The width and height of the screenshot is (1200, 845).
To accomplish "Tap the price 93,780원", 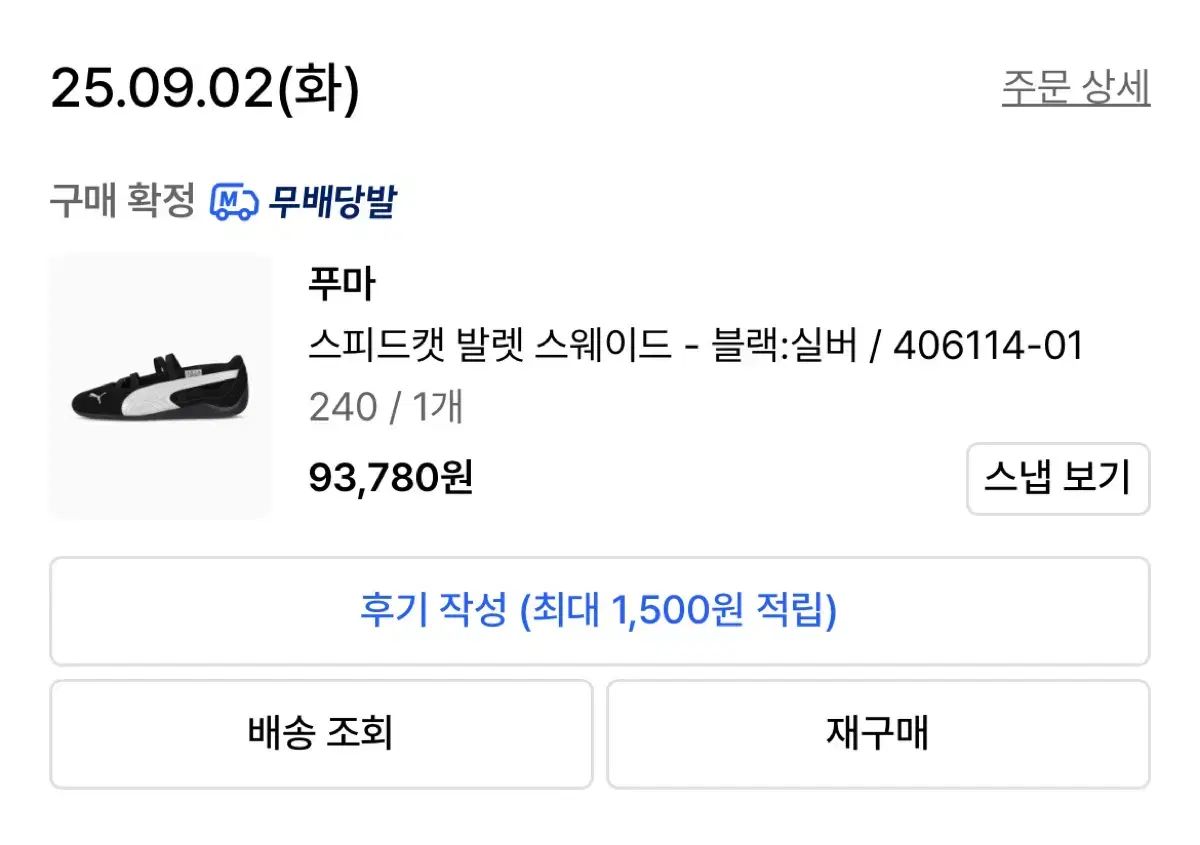I will click(392, 479).
